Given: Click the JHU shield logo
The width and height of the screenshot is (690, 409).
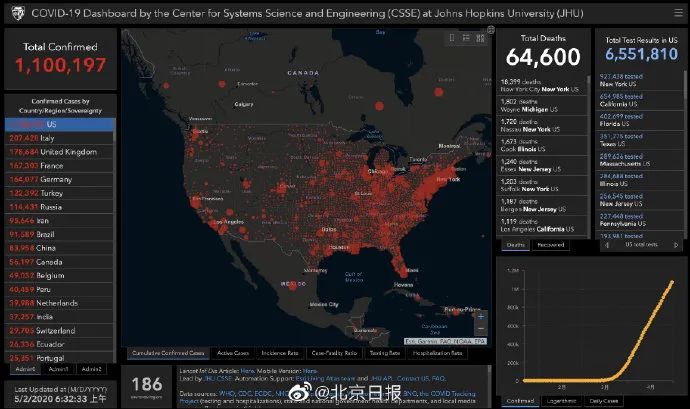Looking at the screenshot, I should click(x=18, y=13).
